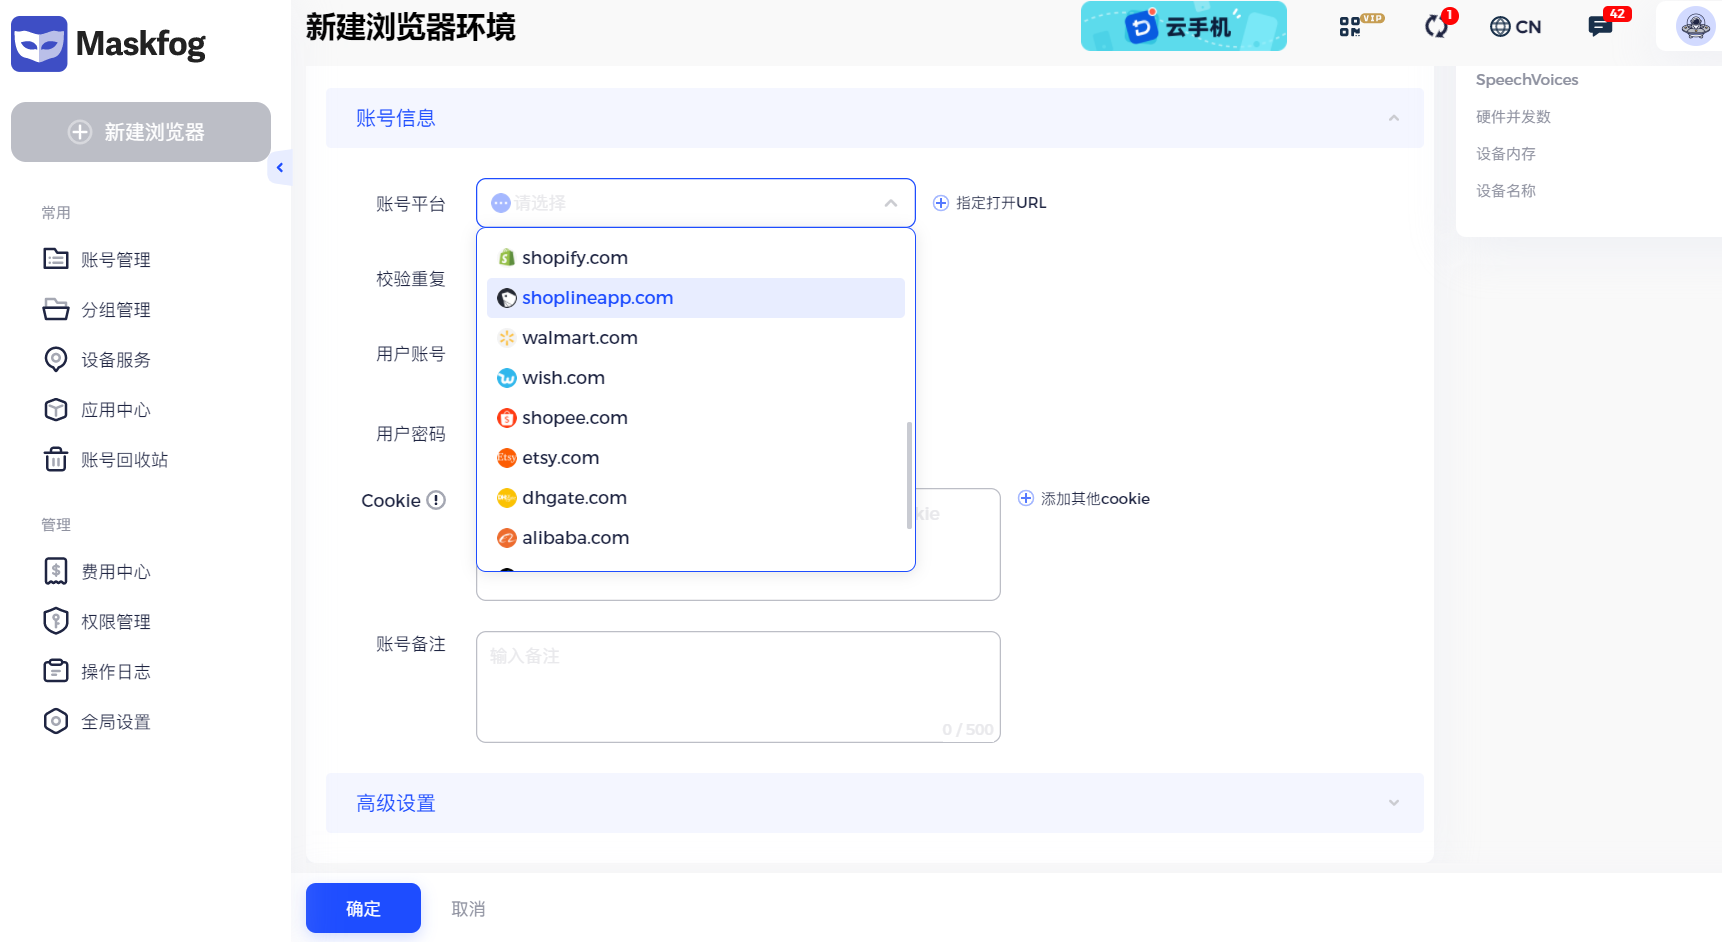The height and width of the screenshot is (942, 1722).
Task: Click the 操作日志 log icon
Action: pos(56,671)
